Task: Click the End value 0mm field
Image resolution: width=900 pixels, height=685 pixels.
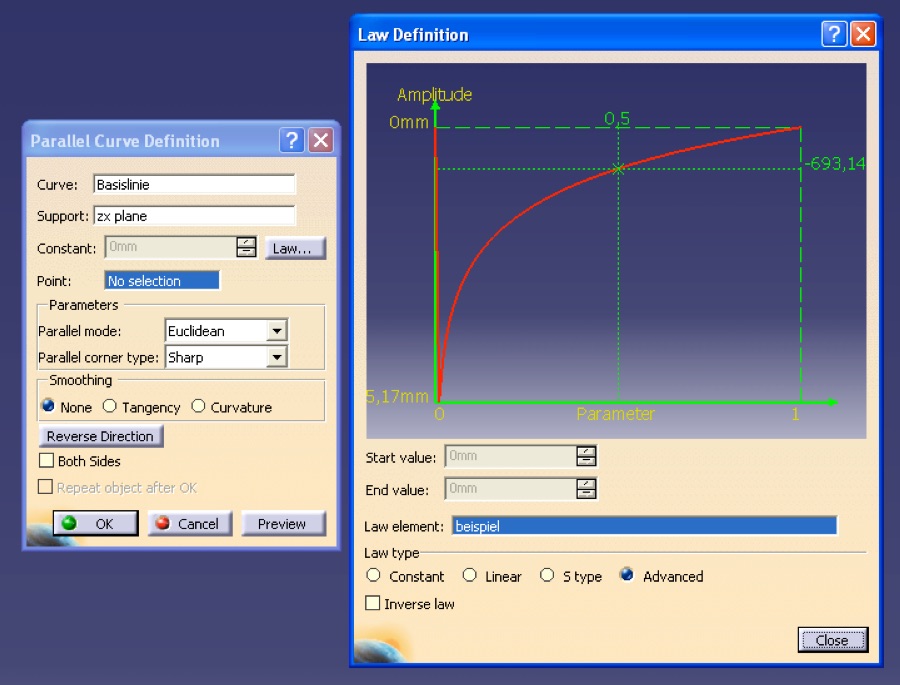Action: (510, 489)
